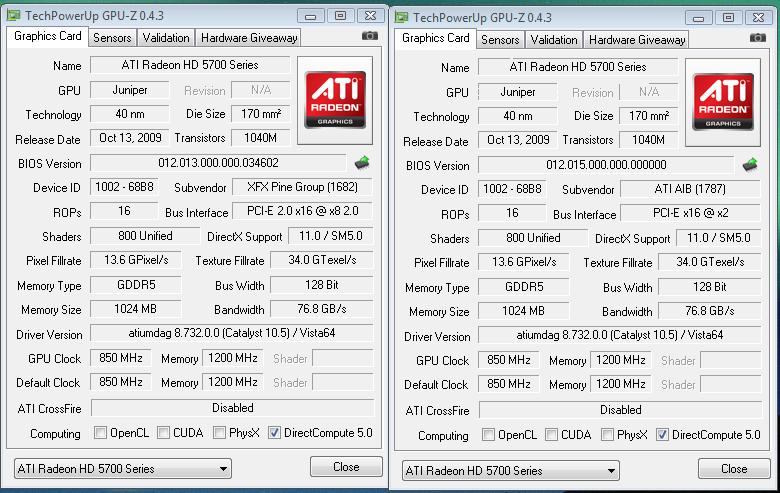Click BIOS Version field 012.013.000.000.034602
The image size is (780, 493).
[x=218, y=163]
